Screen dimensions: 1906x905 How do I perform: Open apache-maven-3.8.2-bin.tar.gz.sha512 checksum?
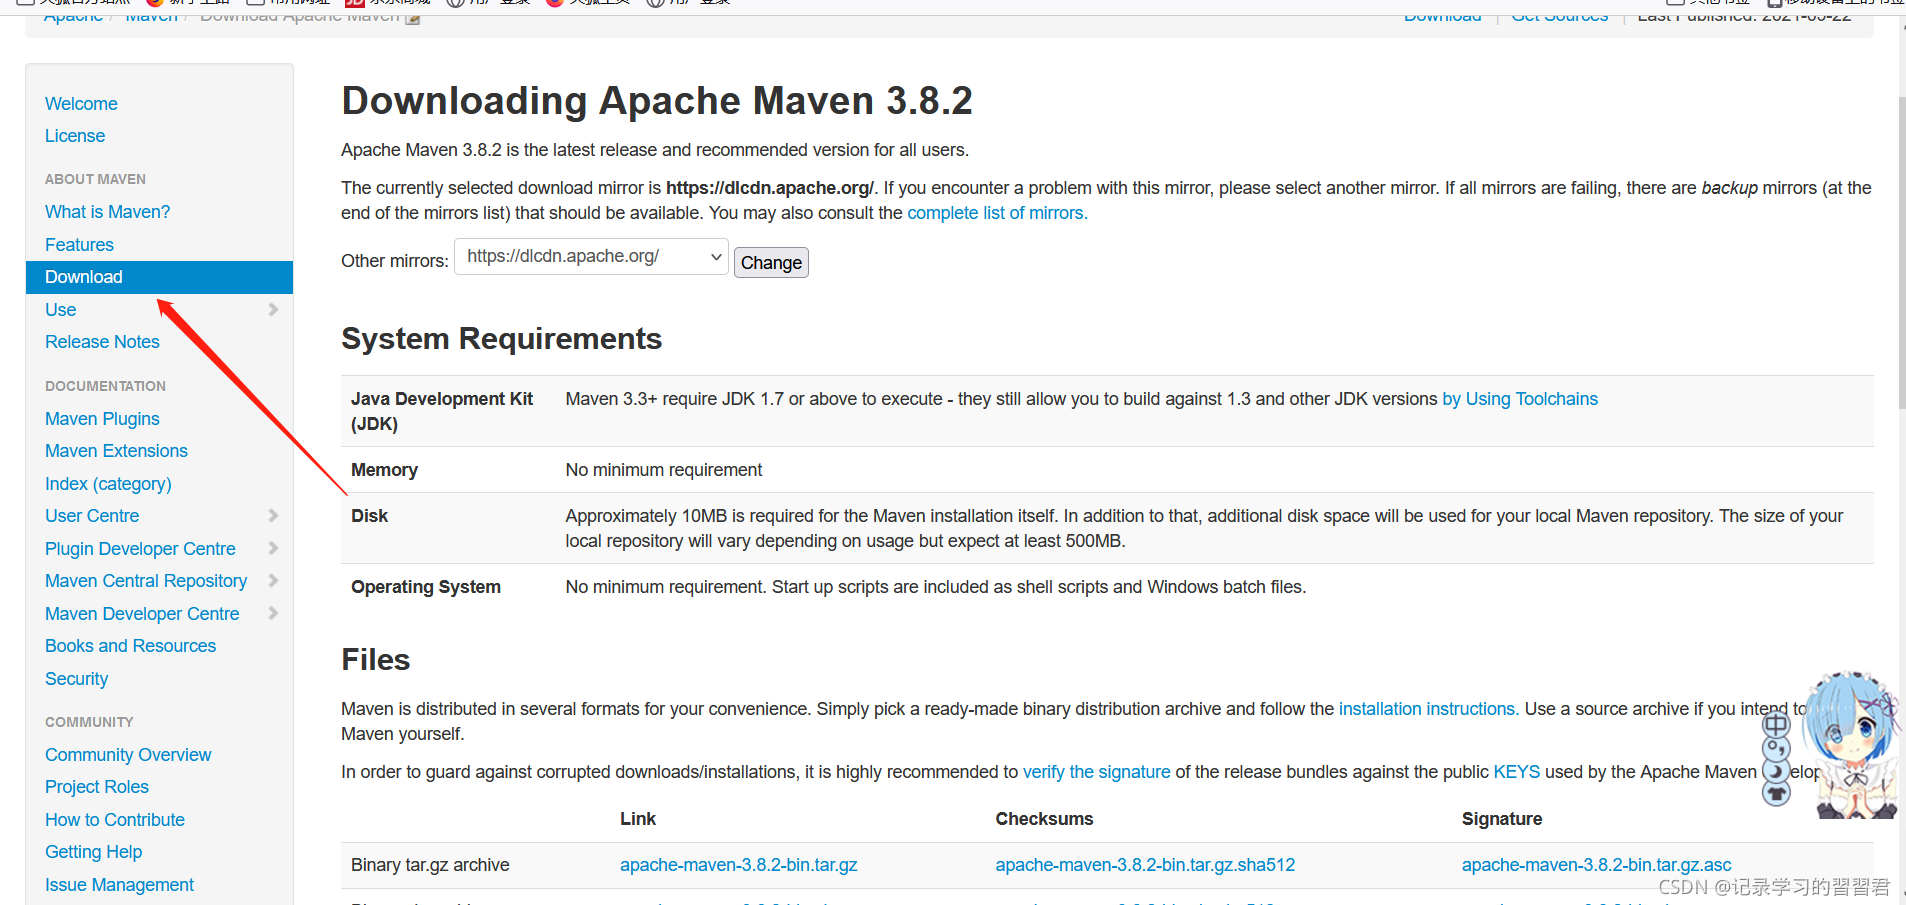[x=1145, y=865]
